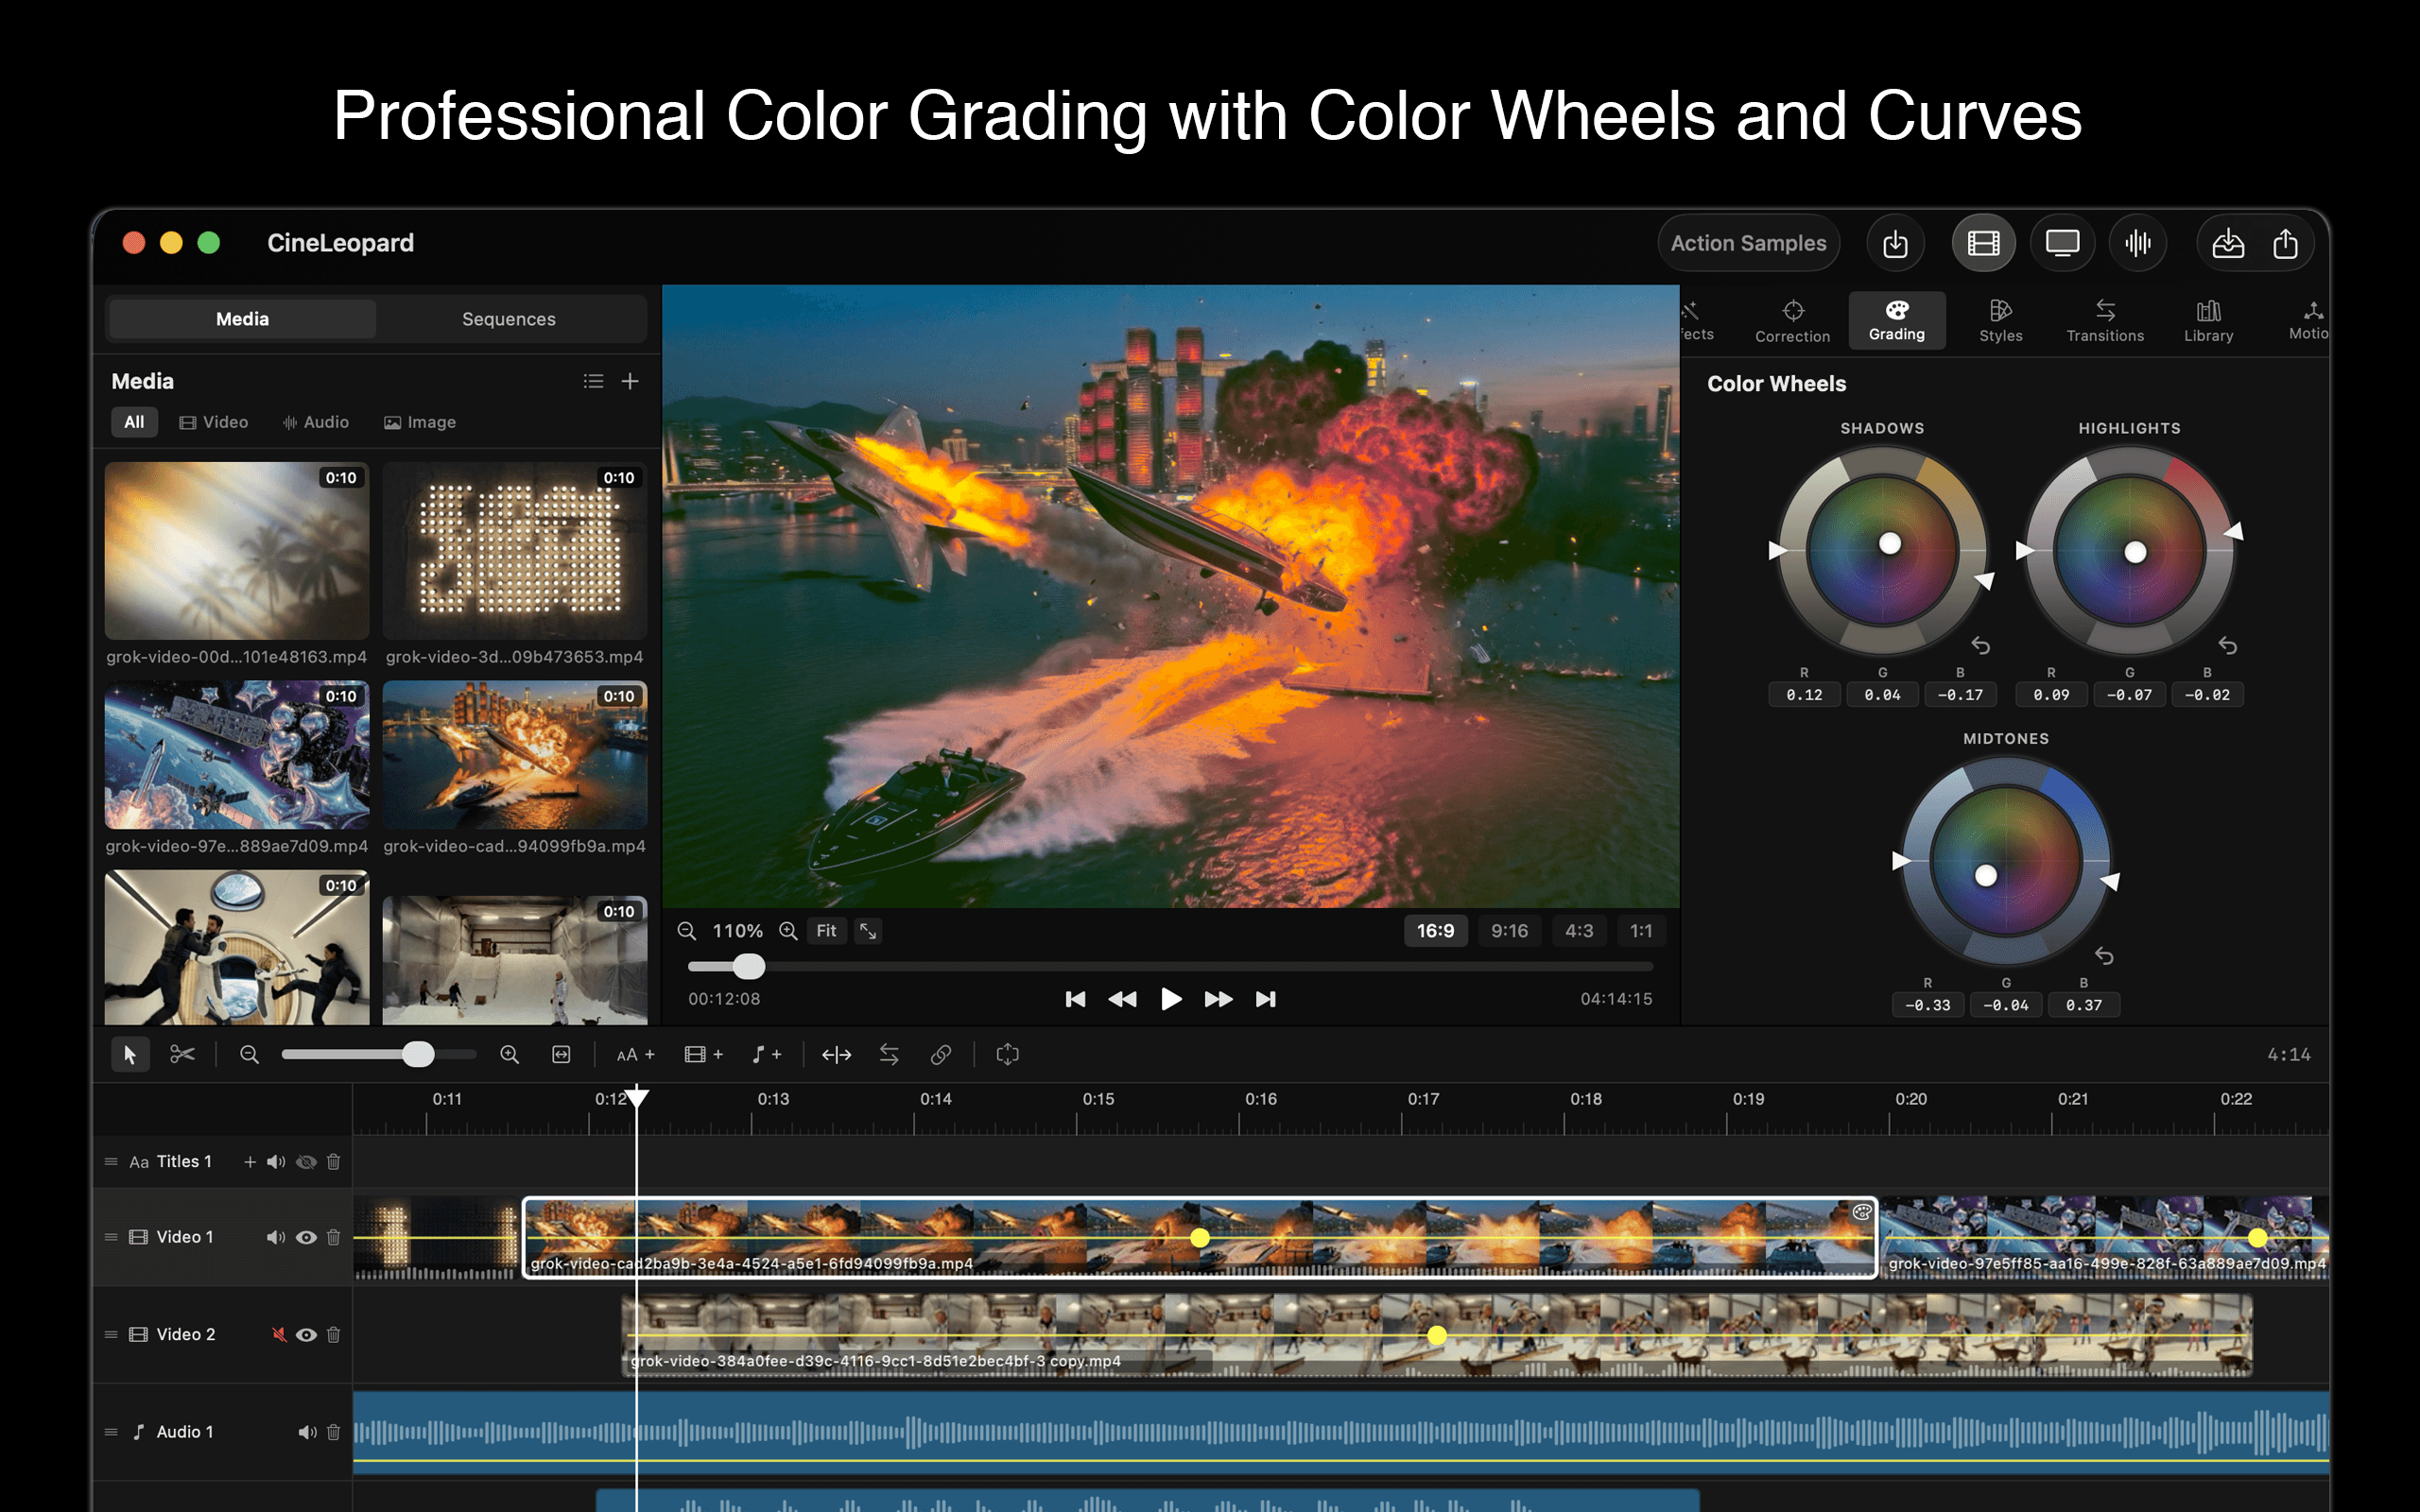2420x1512 pixels.
Task: Fit timeline to window icon
Action: click(561, 1054)
